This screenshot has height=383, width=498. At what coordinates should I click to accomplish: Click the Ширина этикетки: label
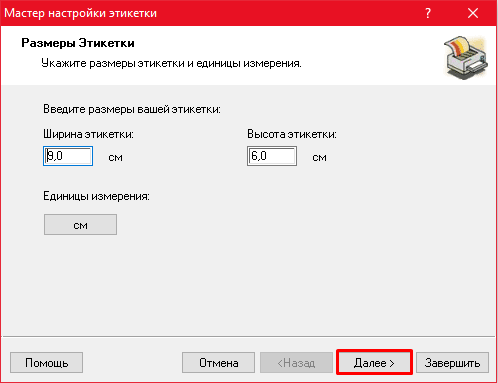88,134
